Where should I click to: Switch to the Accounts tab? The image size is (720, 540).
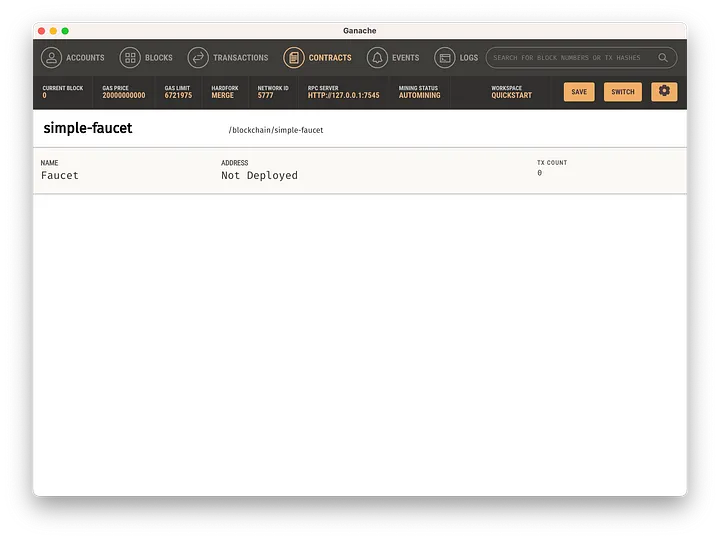pyautogui.click(x=85, y=58)
